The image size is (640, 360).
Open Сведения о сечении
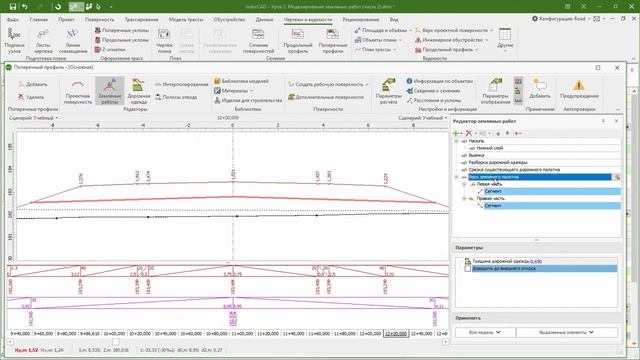433,91
